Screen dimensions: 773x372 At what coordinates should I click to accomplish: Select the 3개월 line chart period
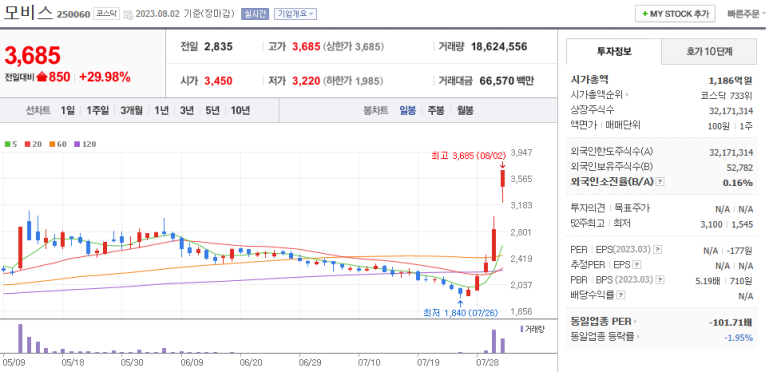[x=131, y=110]
